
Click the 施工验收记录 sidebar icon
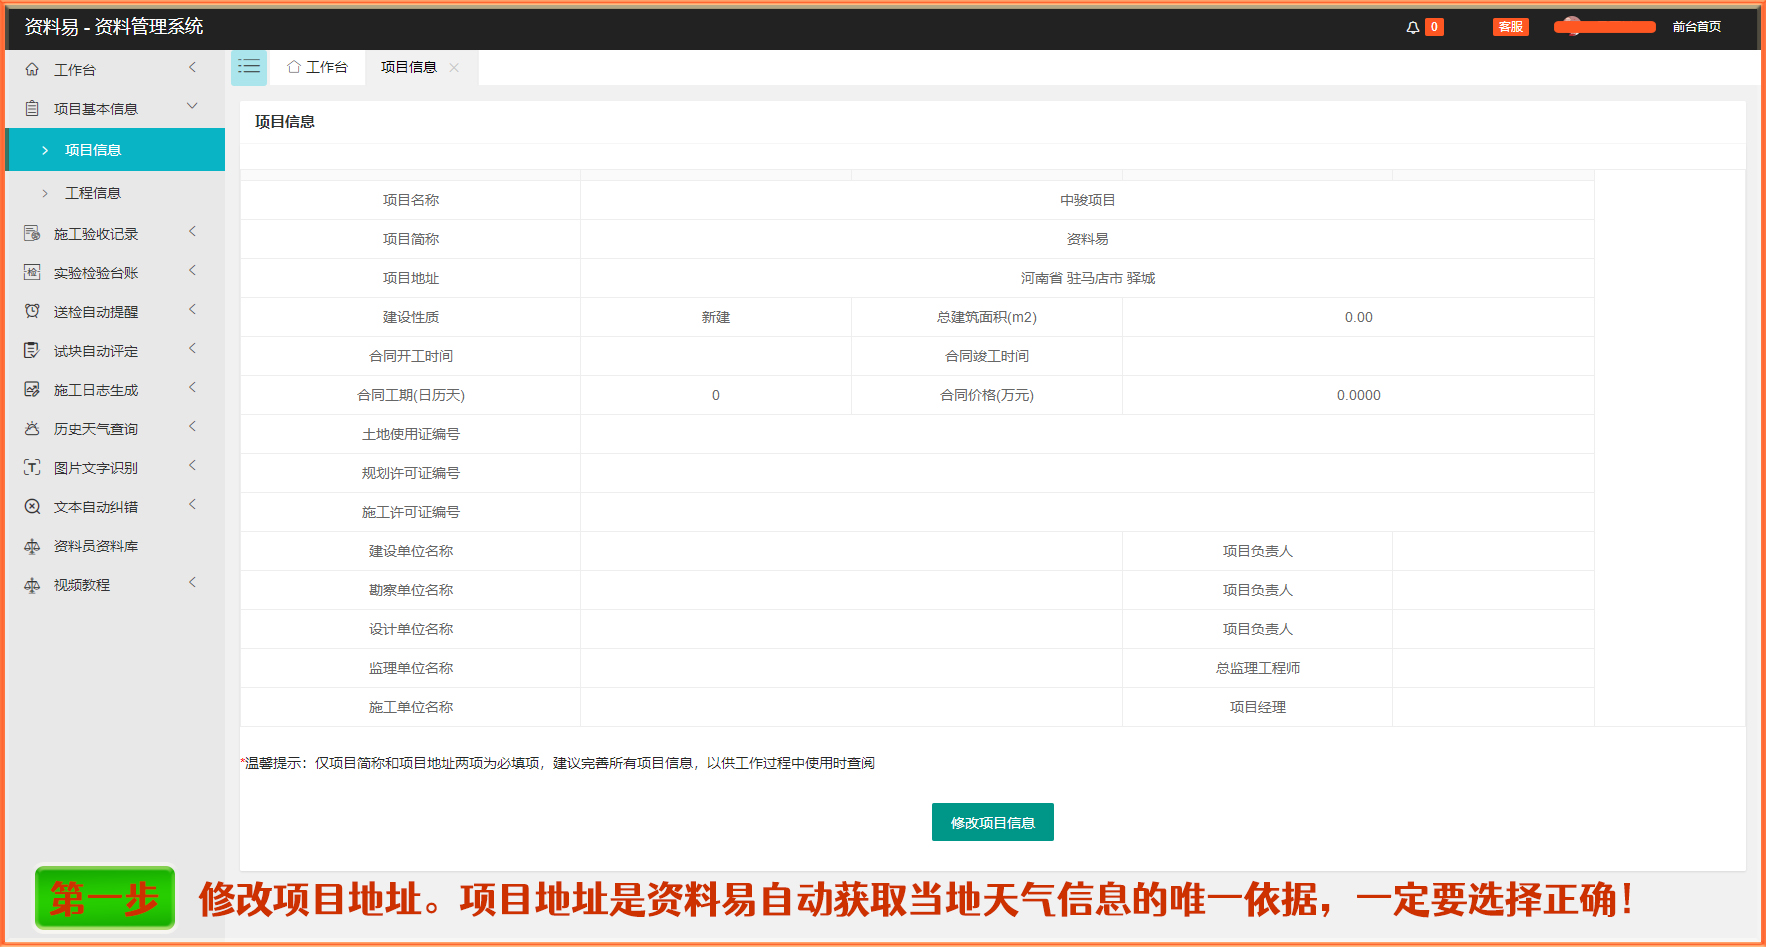pos(32,233)
